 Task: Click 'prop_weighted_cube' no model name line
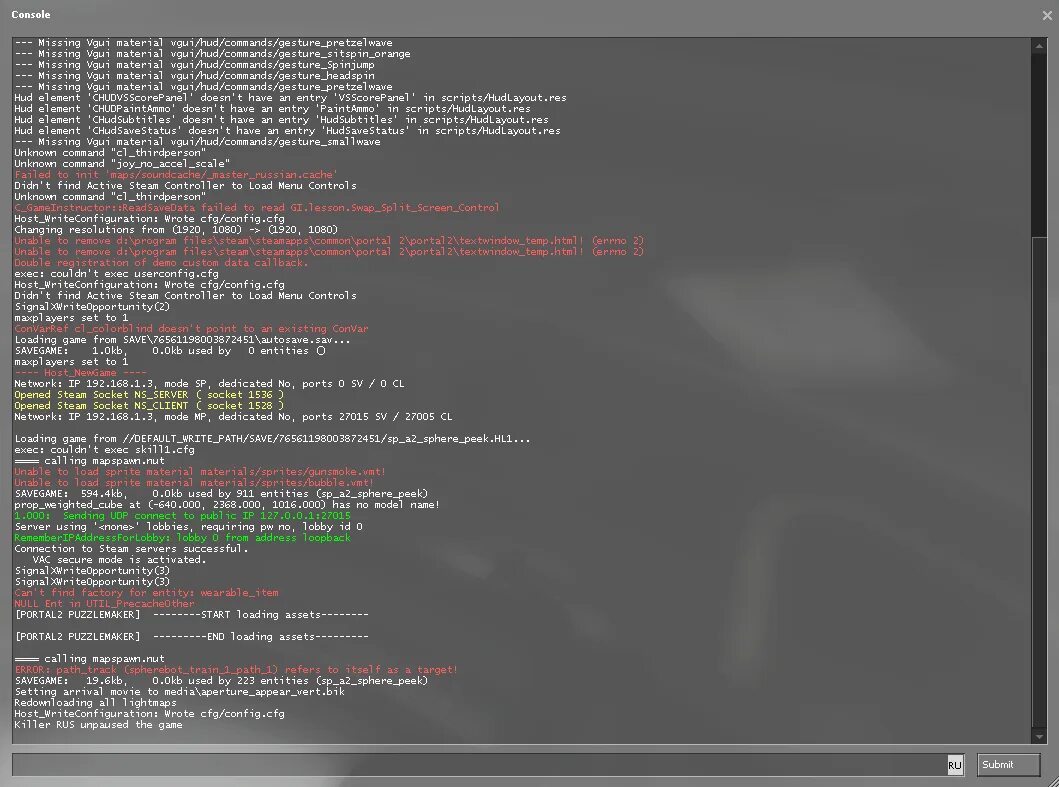[x=227, y=505]
